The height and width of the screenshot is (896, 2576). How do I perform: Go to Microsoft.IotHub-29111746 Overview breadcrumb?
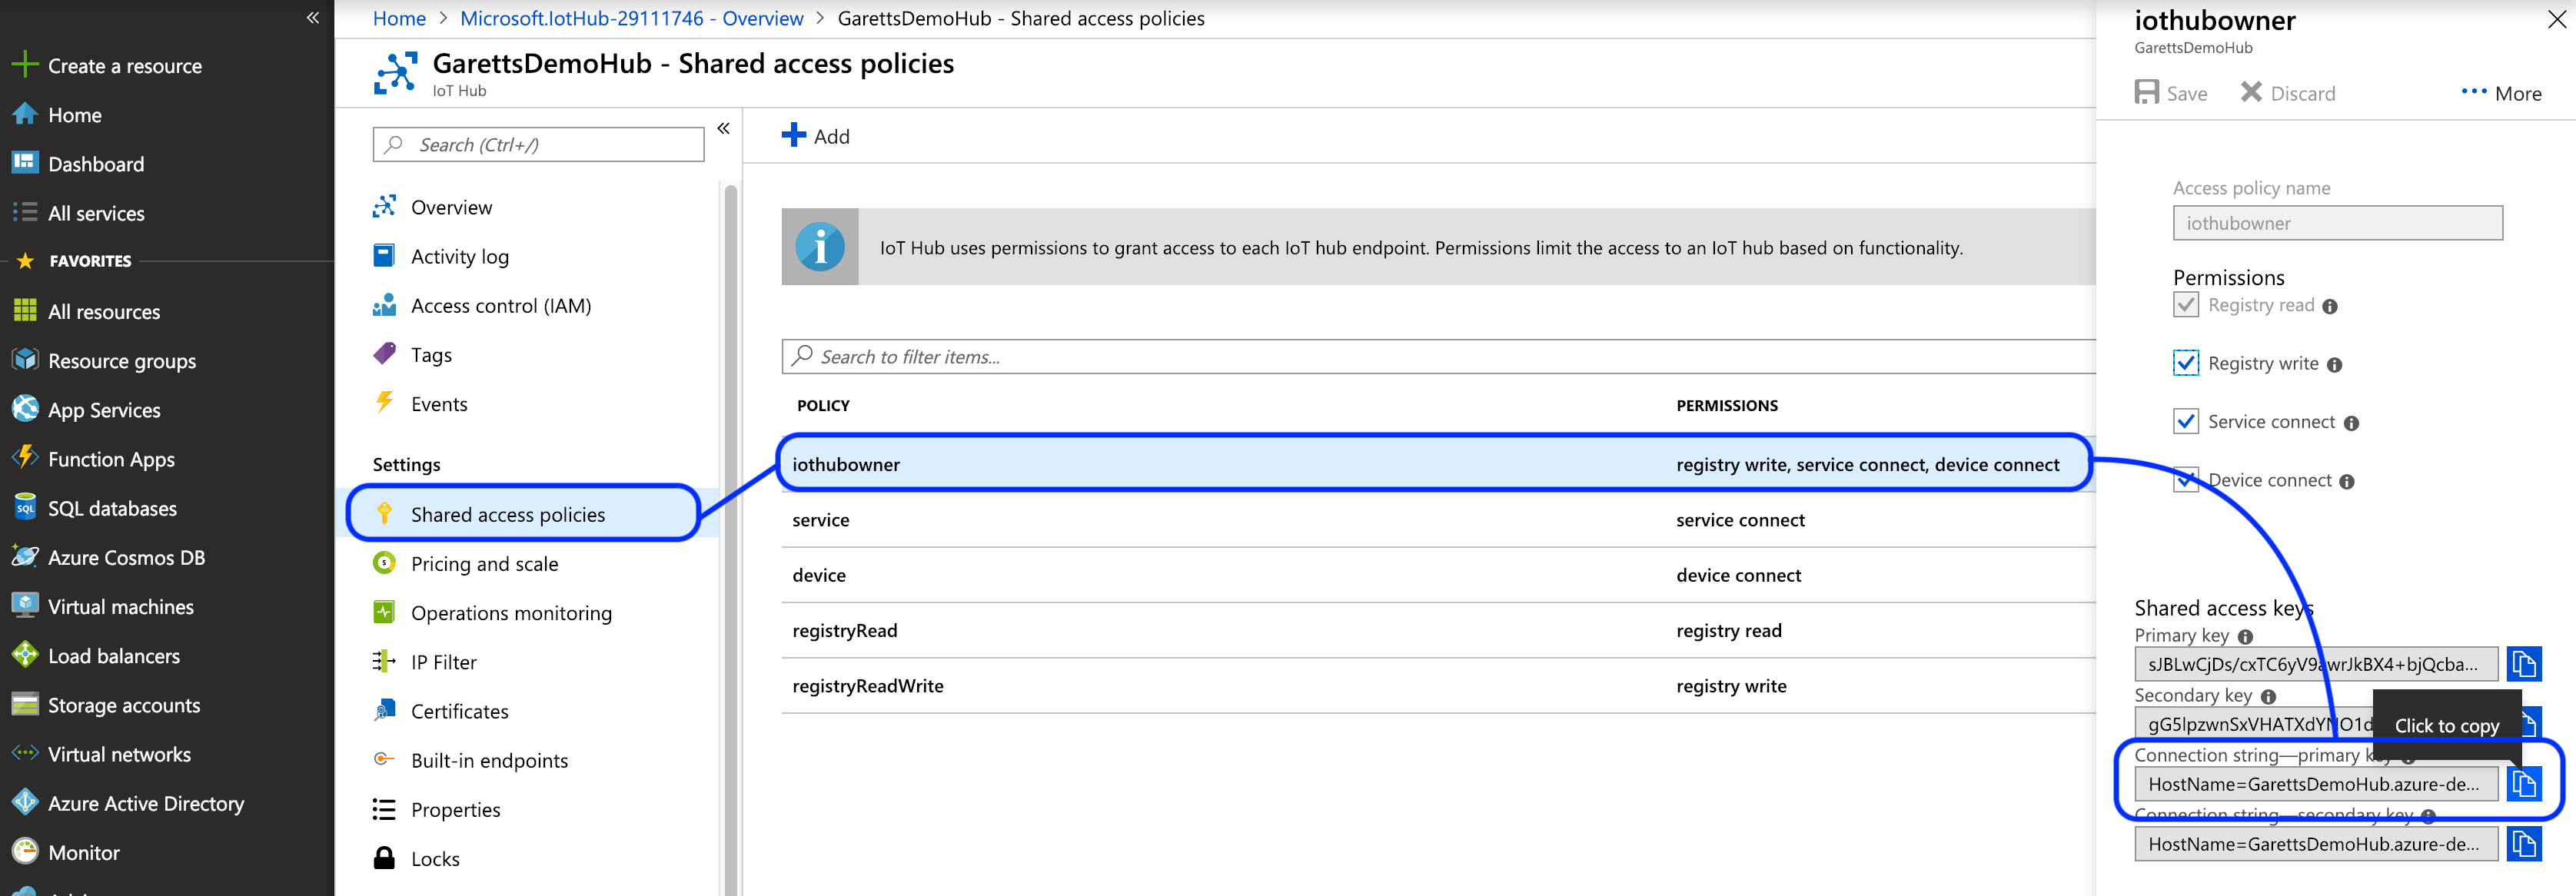coord(631,18)
